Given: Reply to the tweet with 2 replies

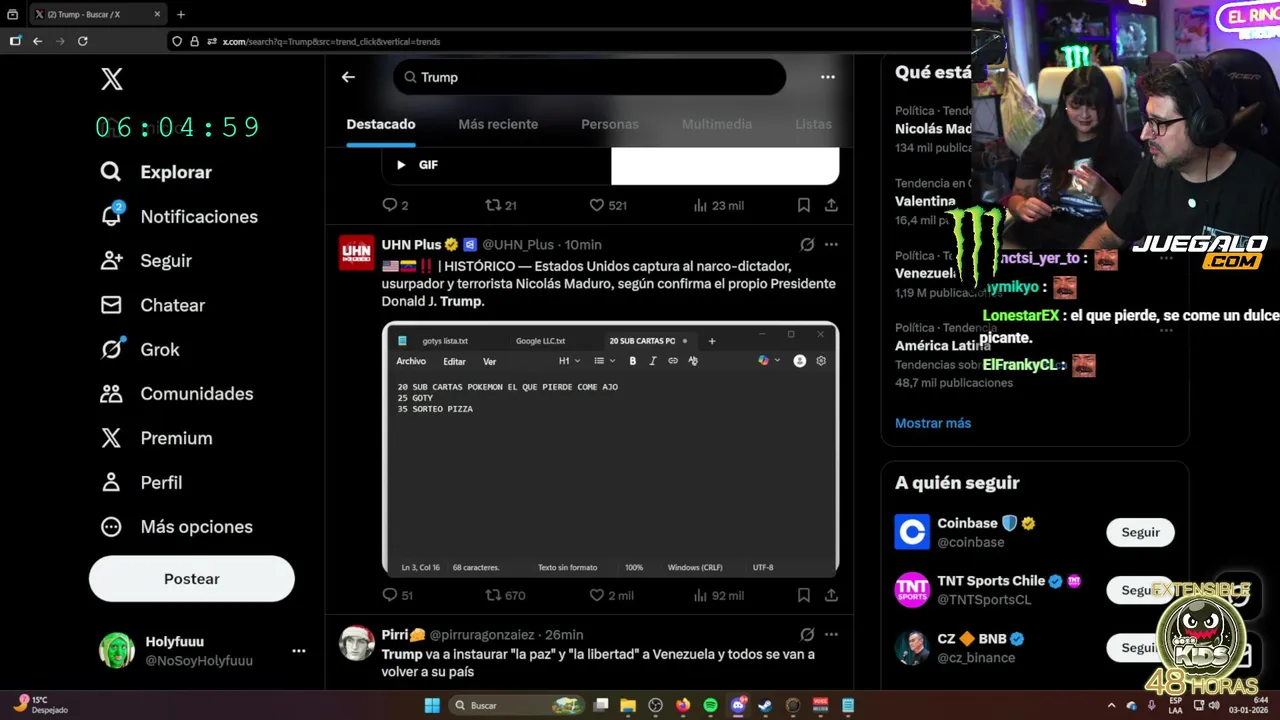Looking at the screenshot, I should pos(395,205).
